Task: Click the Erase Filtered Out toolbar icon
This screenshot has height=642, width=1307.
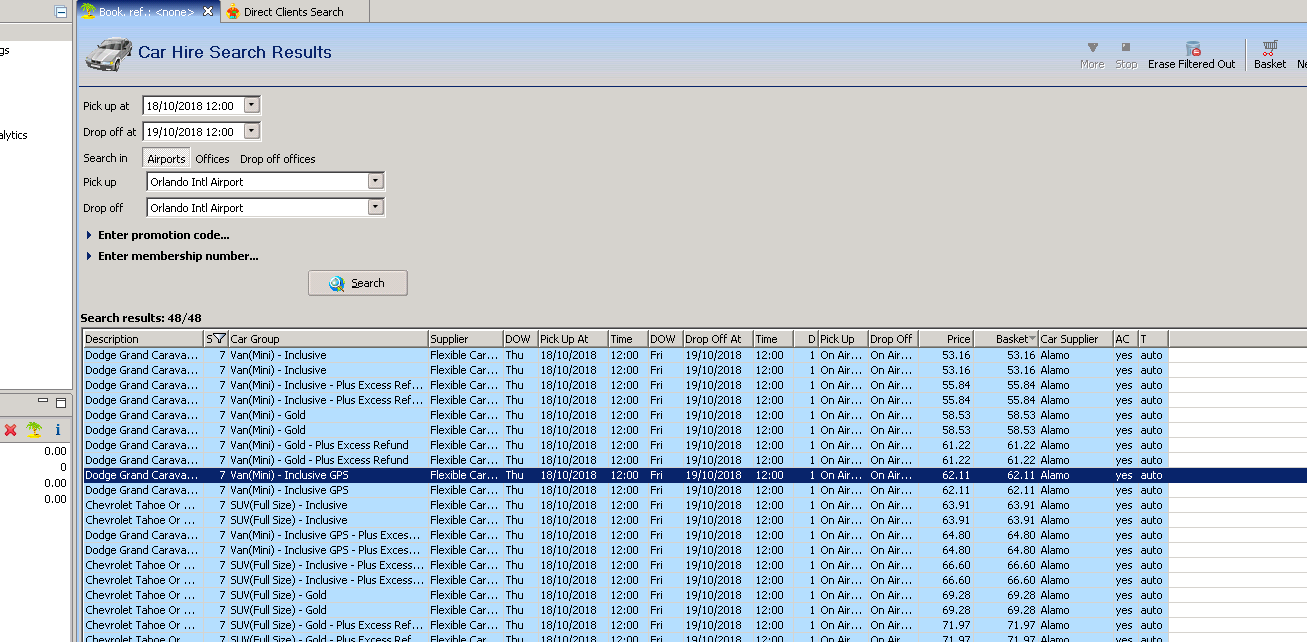Action: pyautogui.click(x=1192, y=48)
